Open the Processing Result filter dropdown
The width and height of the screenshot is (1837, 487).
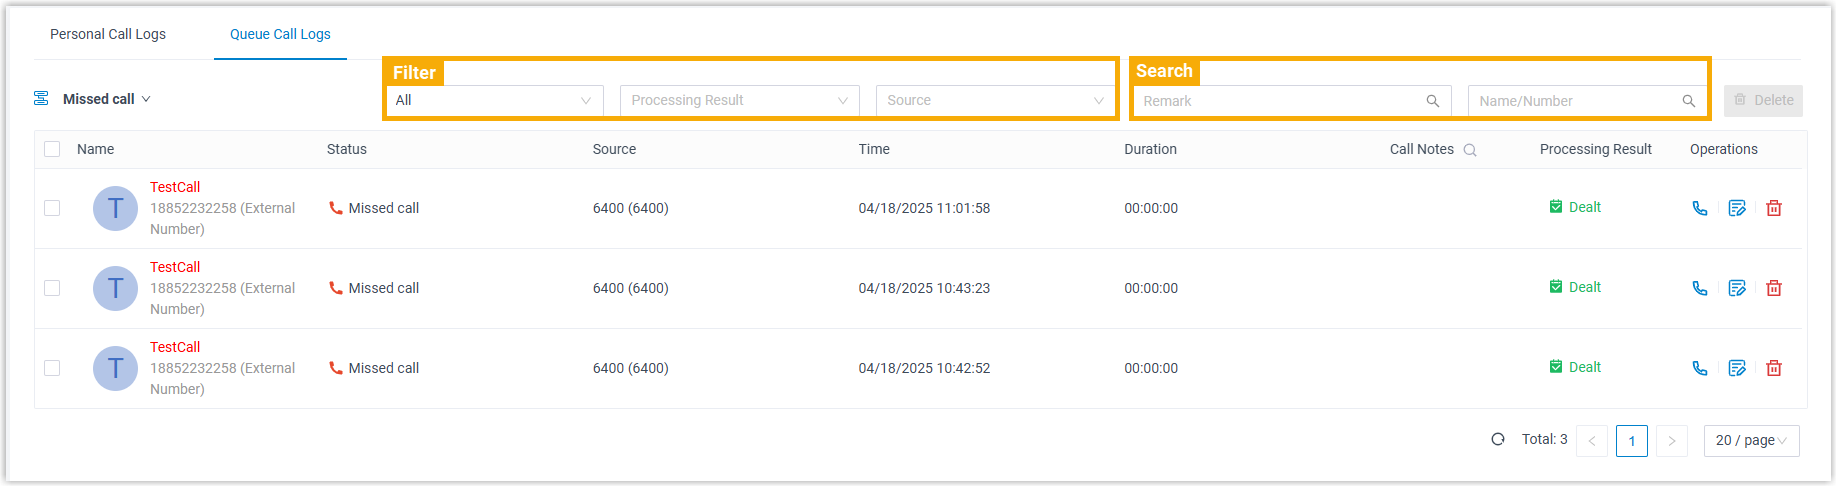pos(739,100)
